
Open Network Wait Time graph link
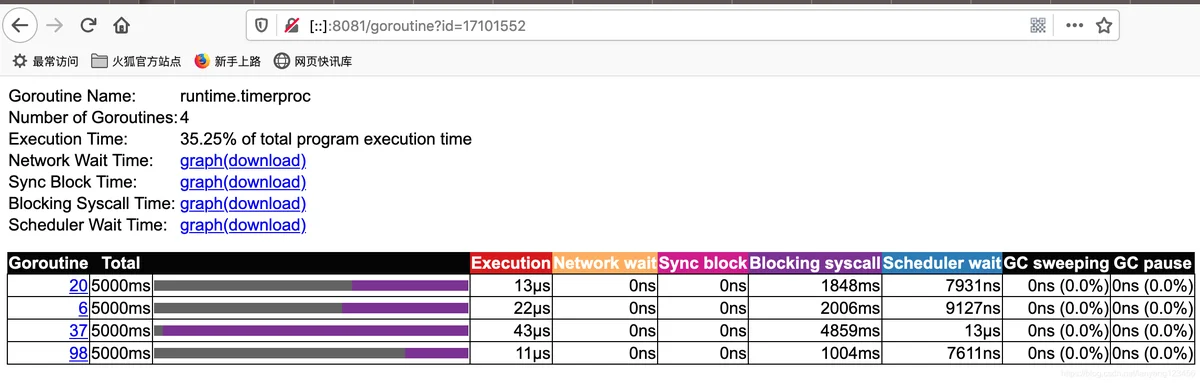[243, 160]
